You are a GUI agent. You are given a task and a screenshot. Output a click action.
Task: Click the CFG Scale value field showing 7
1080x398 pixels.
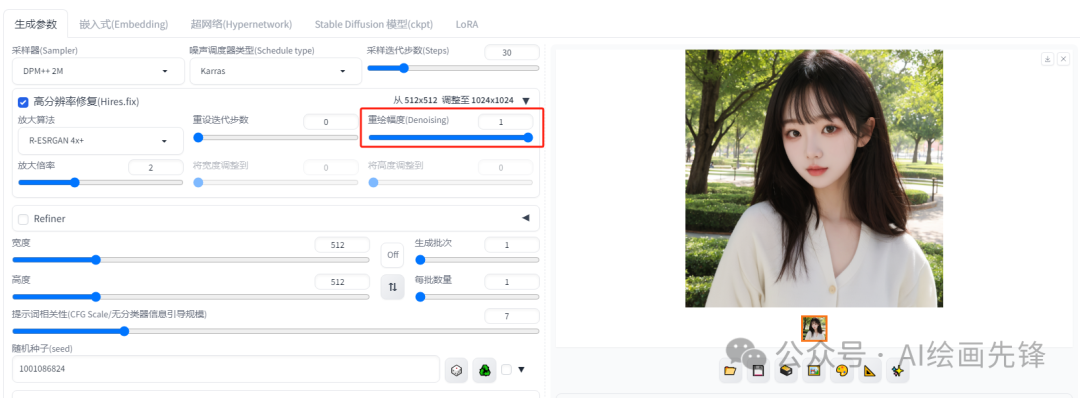tap(512, 316)
